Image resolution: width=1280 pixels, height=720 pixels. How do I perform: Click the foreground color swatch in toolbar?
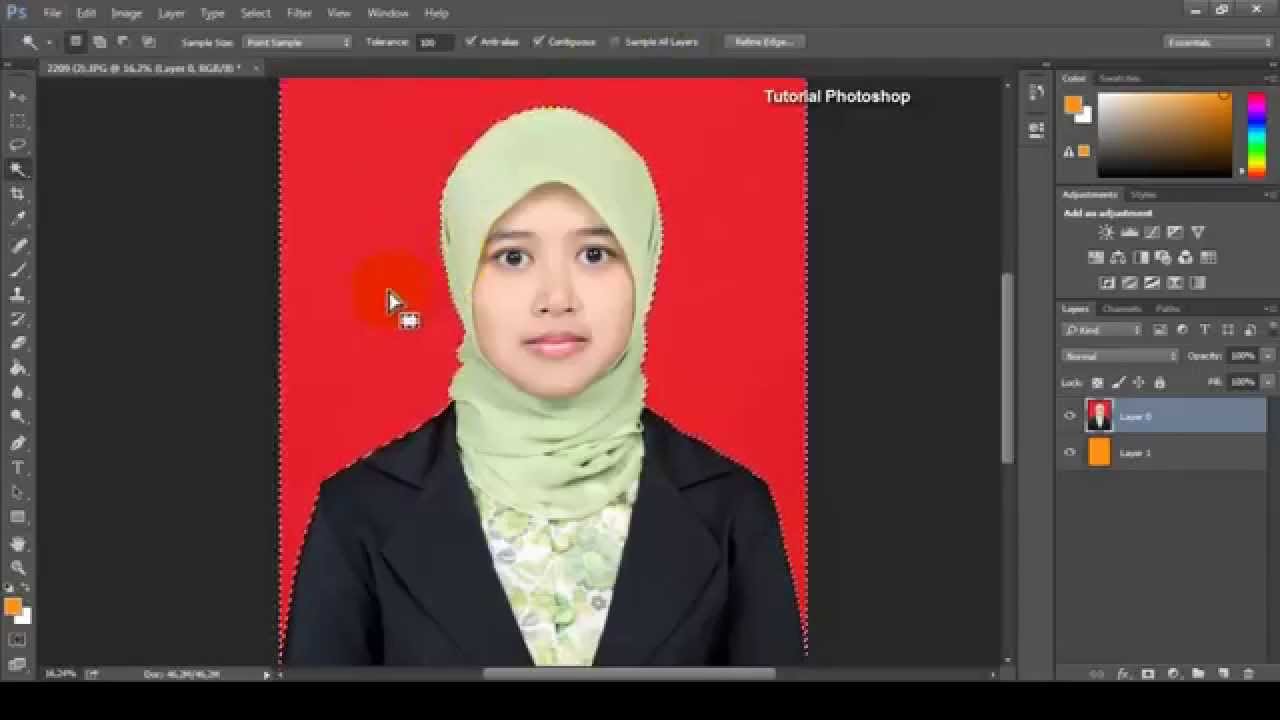[x=12, y=607]
